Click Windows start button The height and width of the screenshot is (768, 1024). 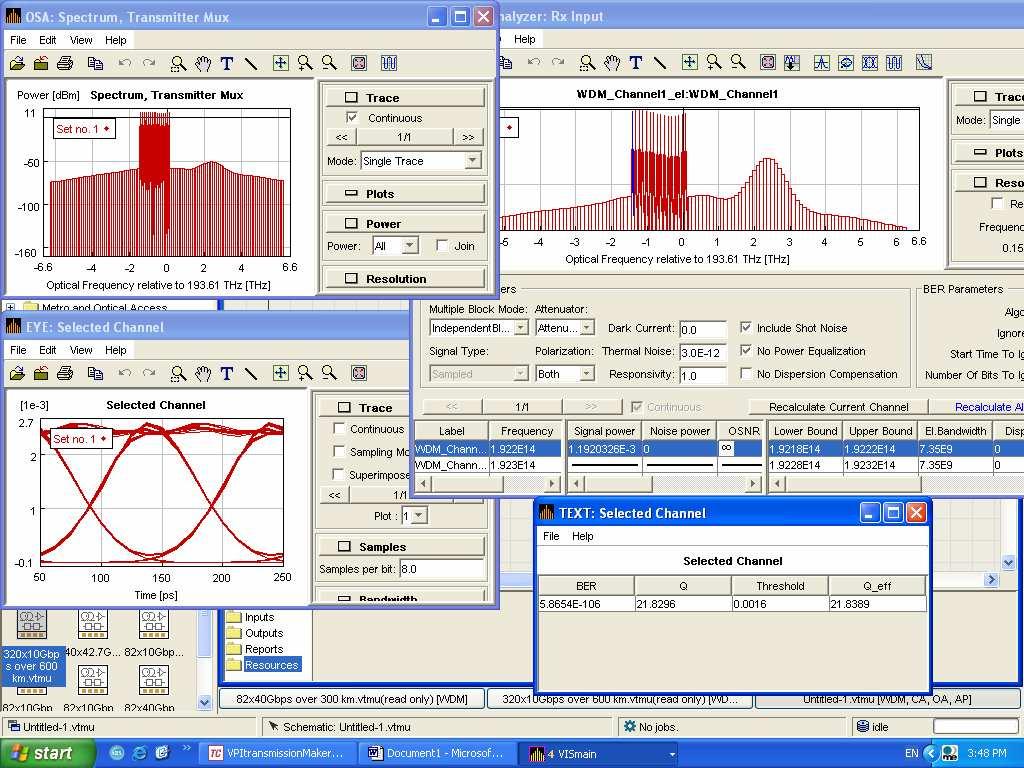click(x=47, y=754)
